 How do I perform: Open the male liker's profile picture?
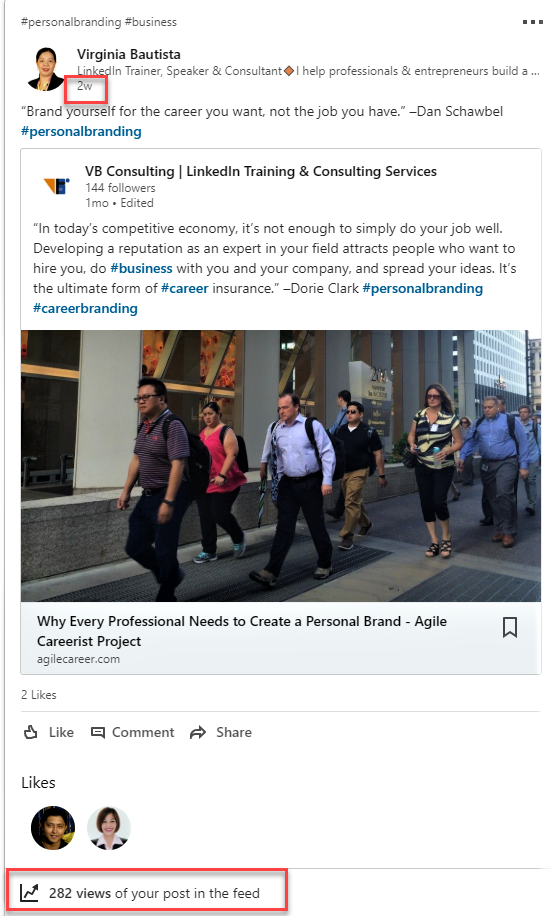tap(53, 828)
